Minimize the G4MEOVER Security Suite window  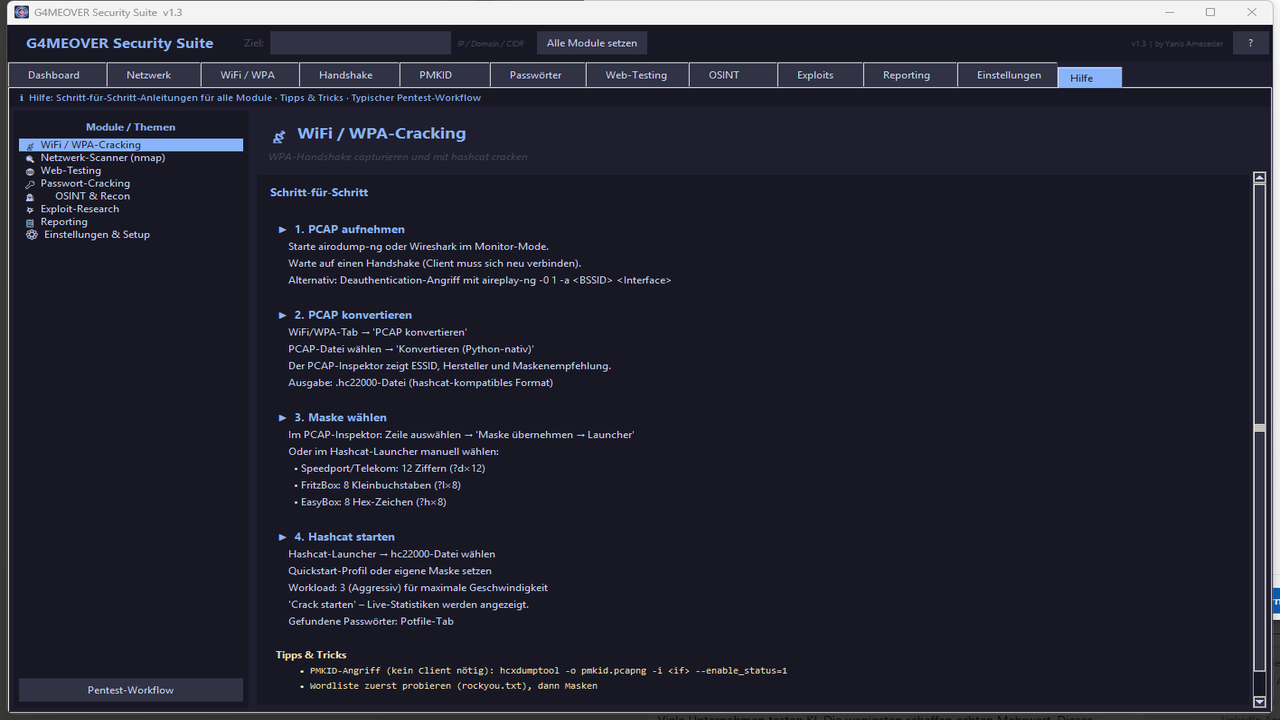[x=1168, y=12]
